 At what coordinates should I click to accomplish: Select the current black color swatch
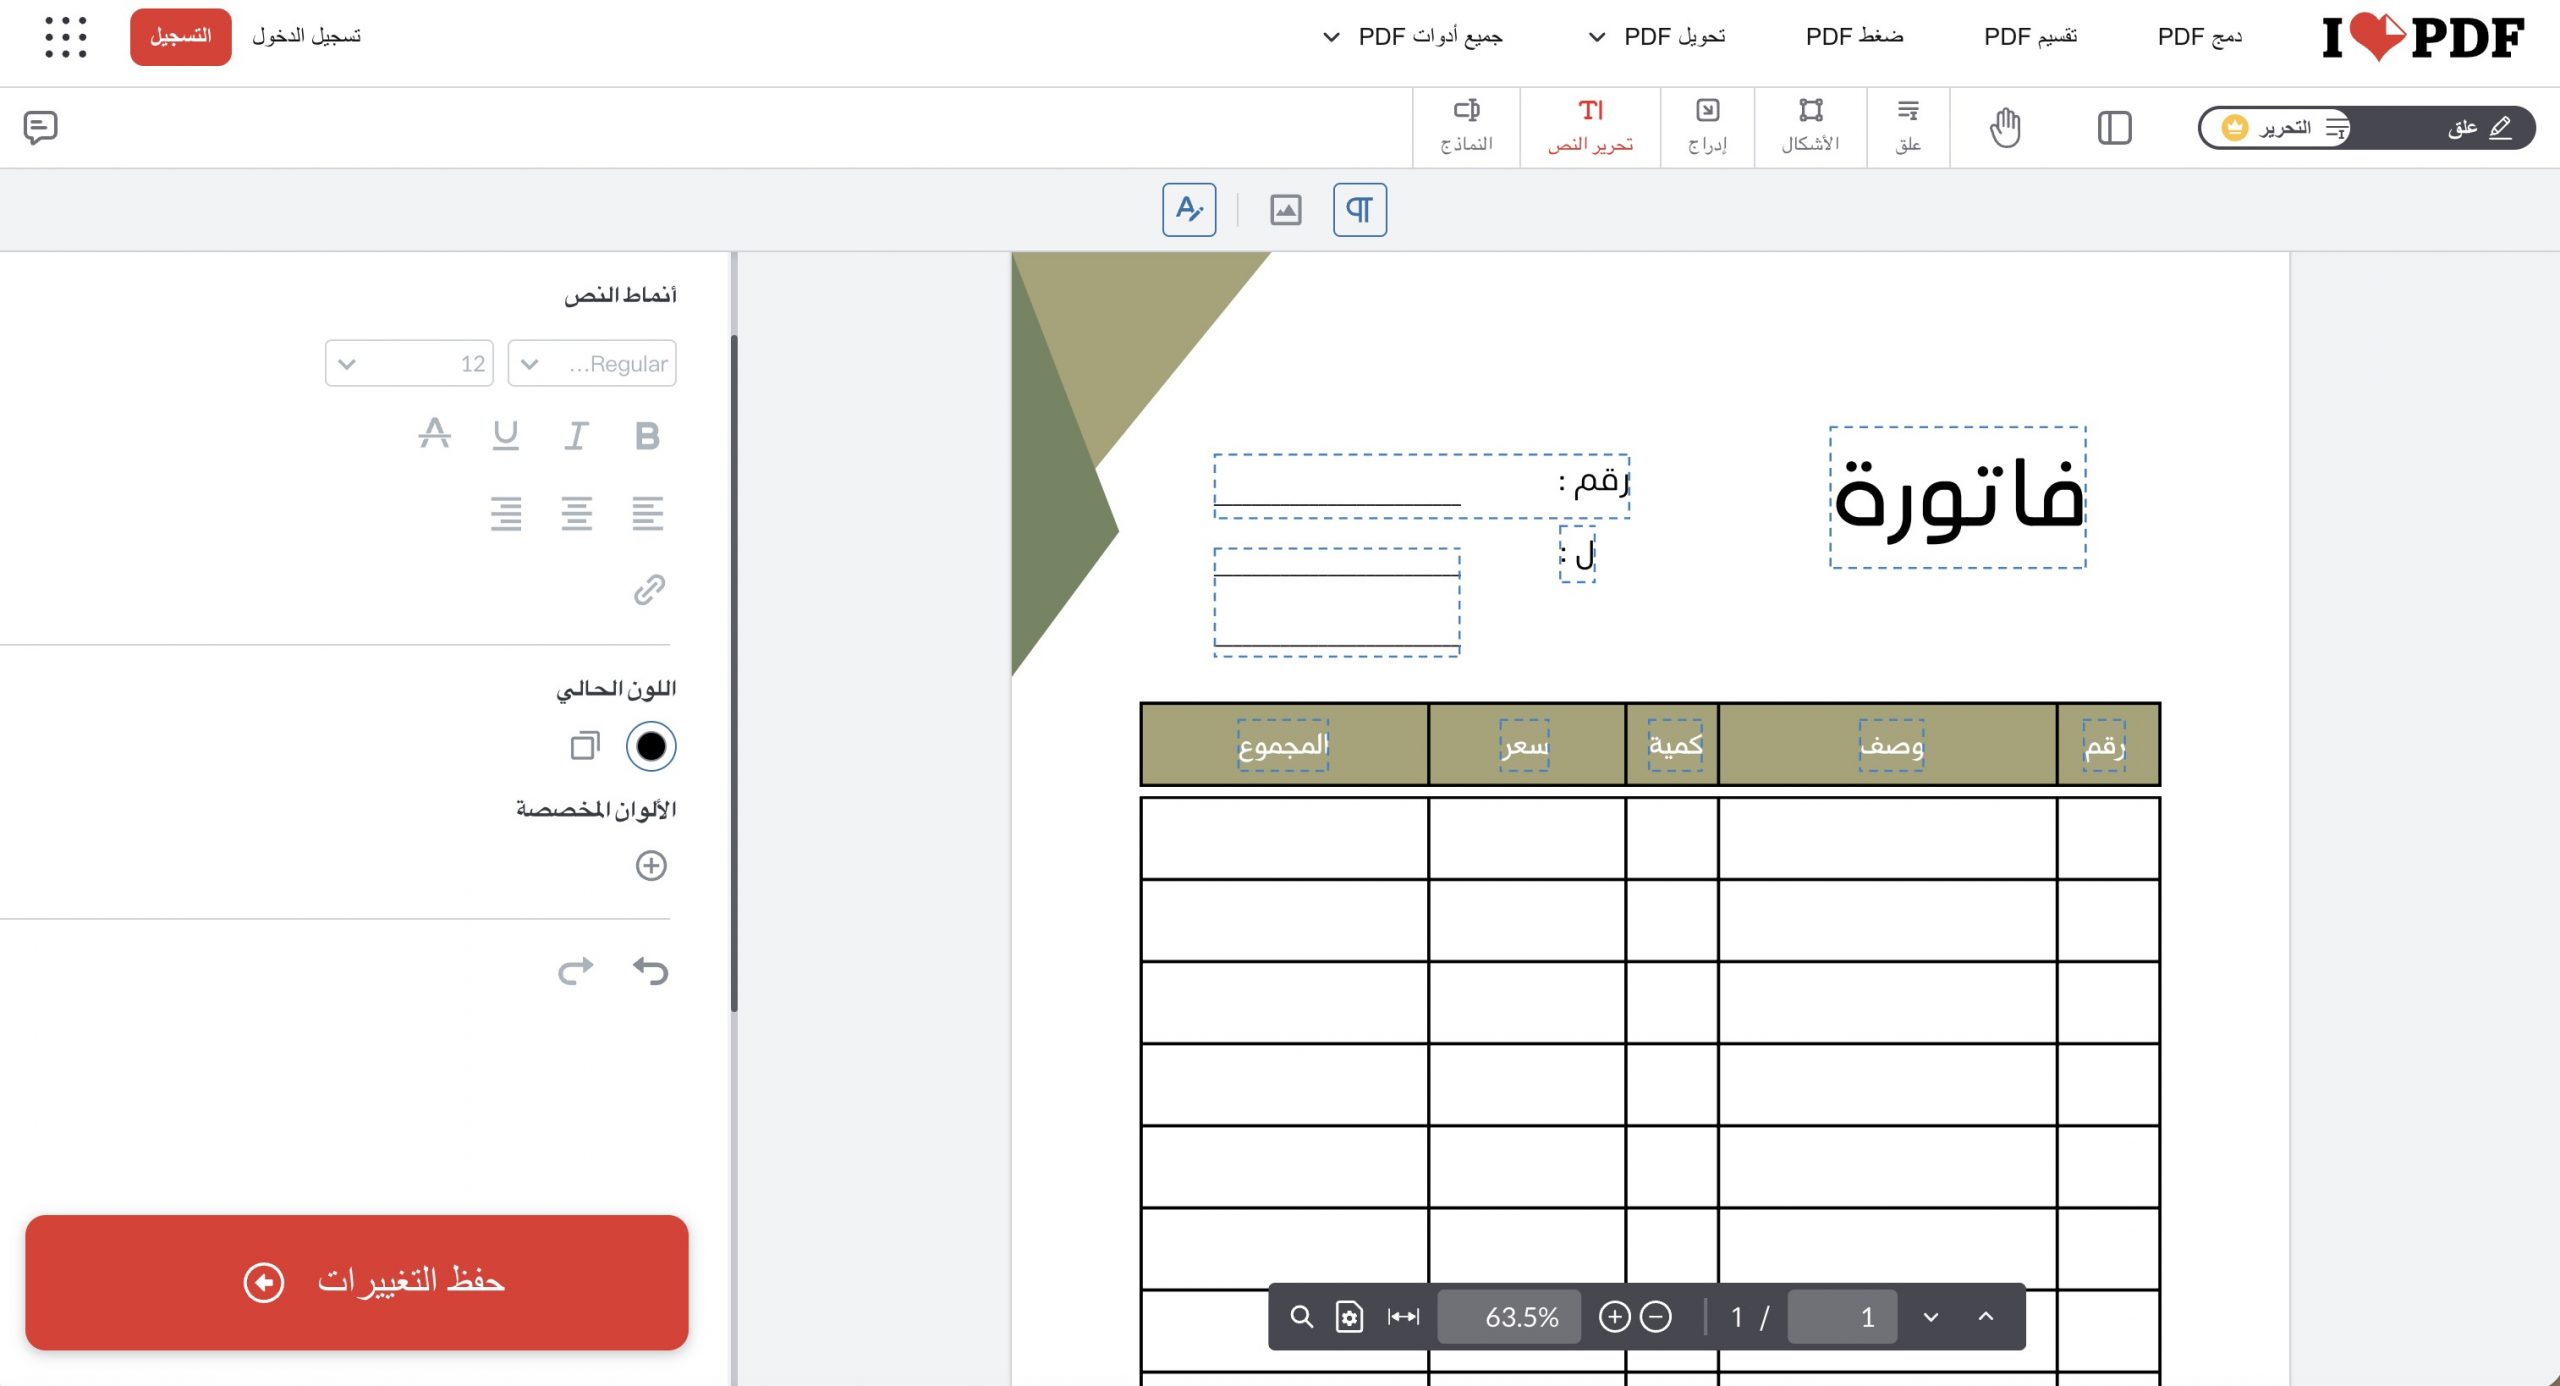pos(651,746)
